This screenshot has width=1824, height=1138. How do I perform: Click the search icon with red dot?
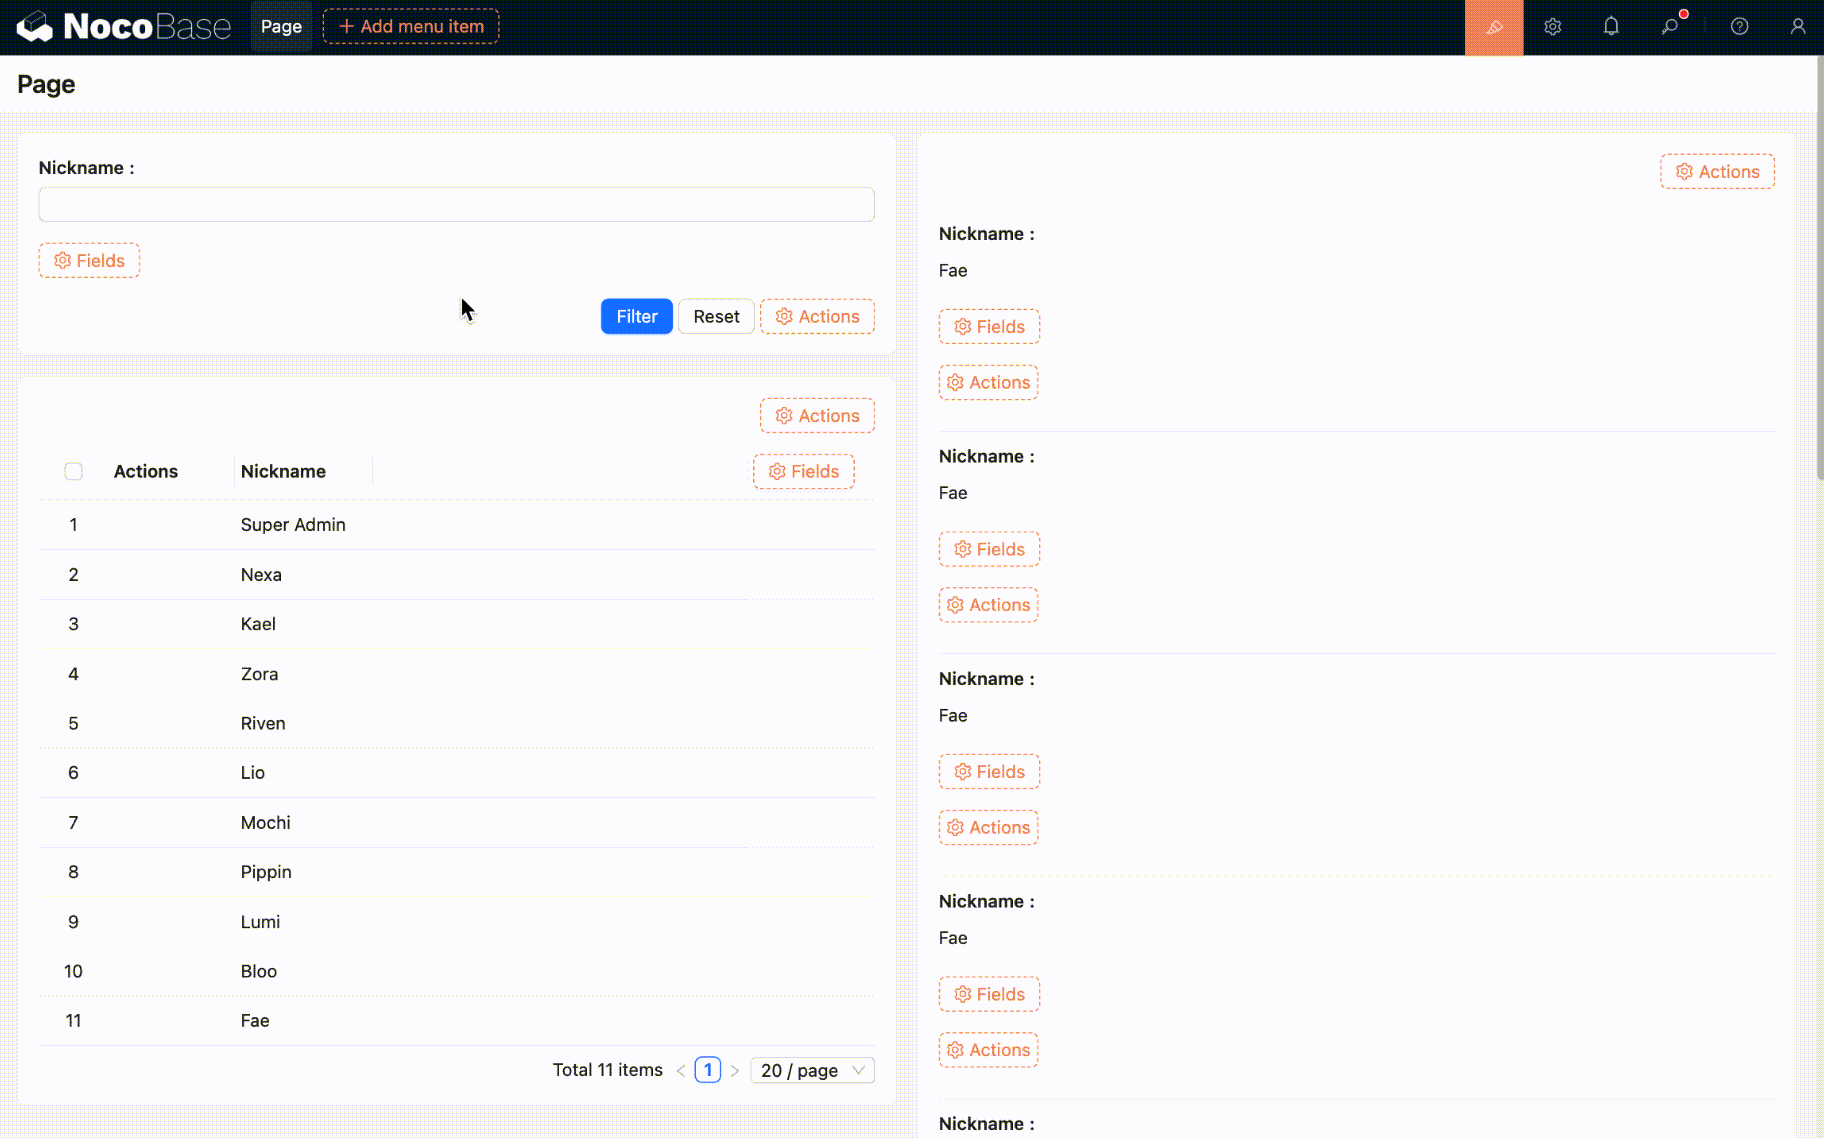point(1670,27)
